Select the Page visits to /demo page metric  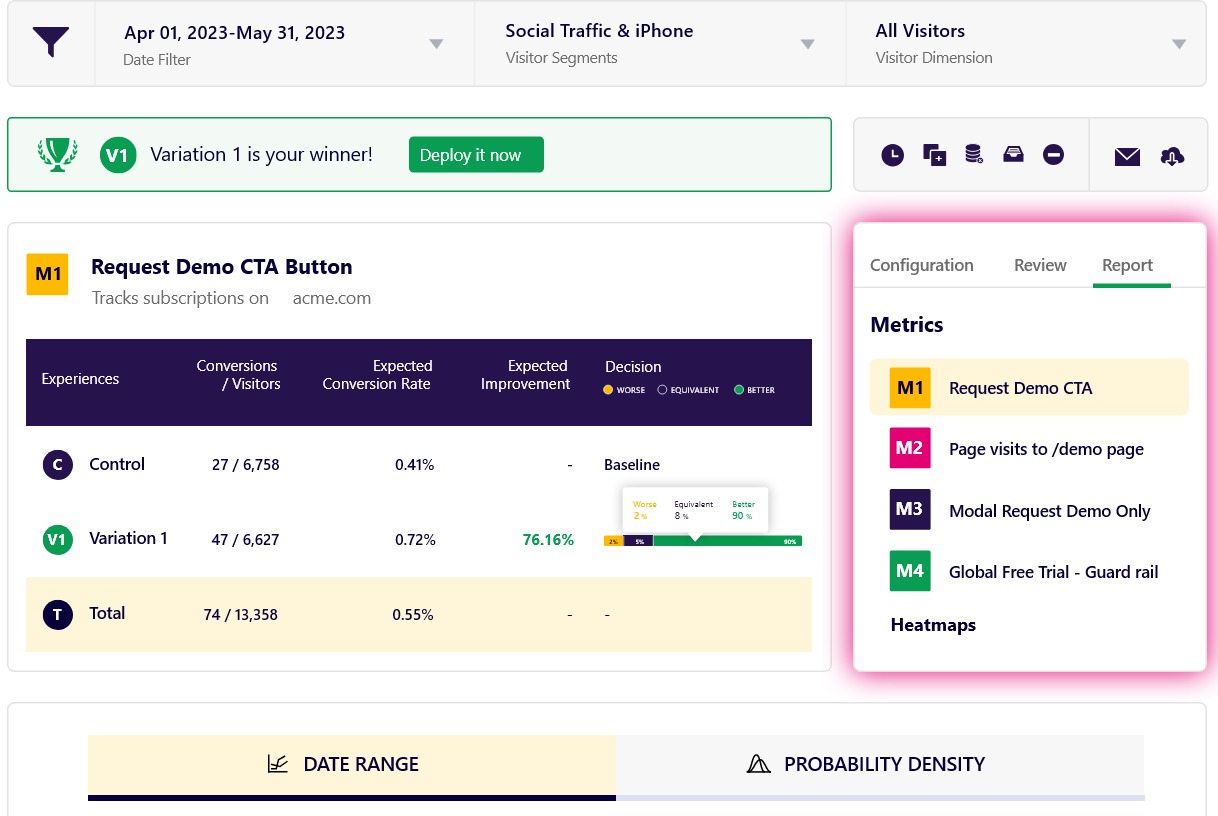(x=1045, y=449)
